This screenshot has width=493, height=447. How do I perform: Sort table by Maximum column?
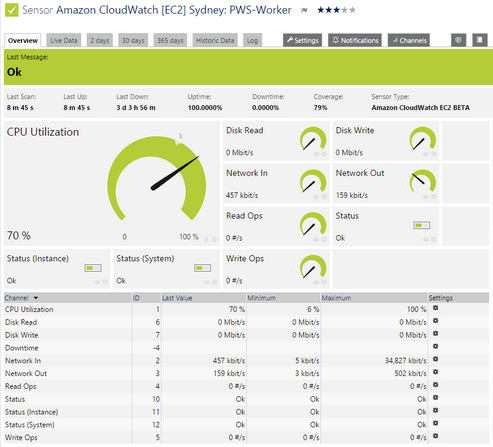tap(336, 298)
